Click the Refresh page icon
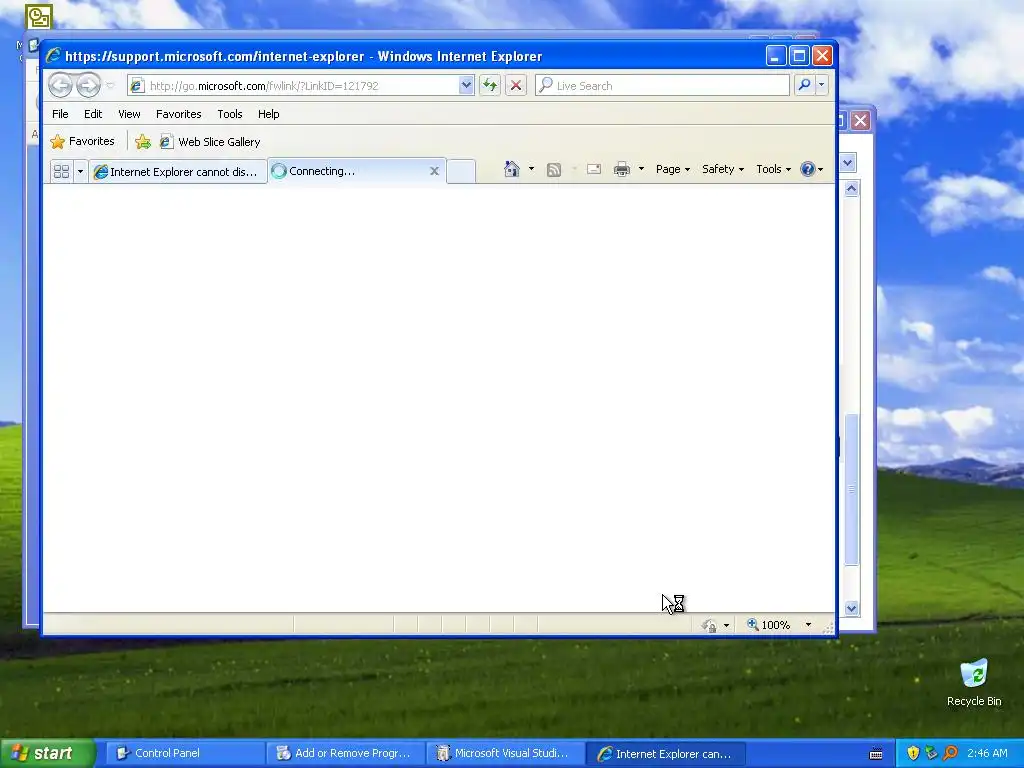Viewport: 1024px width, 768px height. [490, 85]
